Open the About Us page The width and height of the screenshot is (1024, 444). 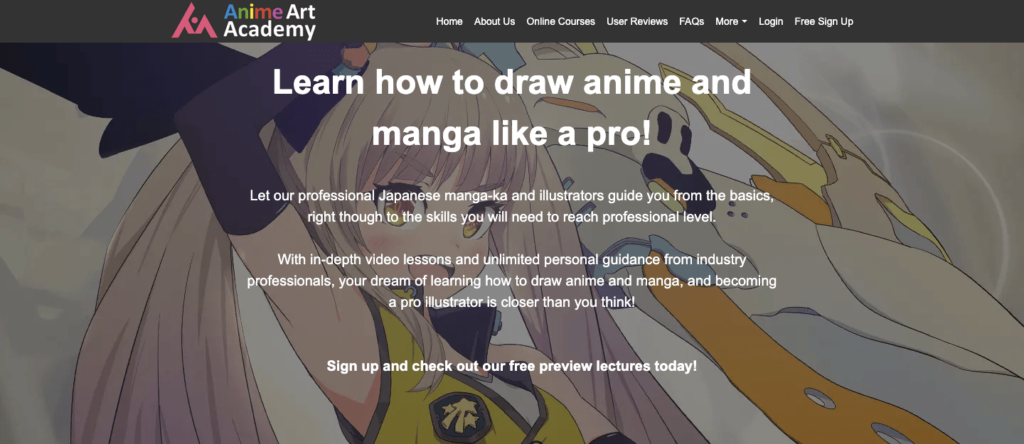pos(494,22)
